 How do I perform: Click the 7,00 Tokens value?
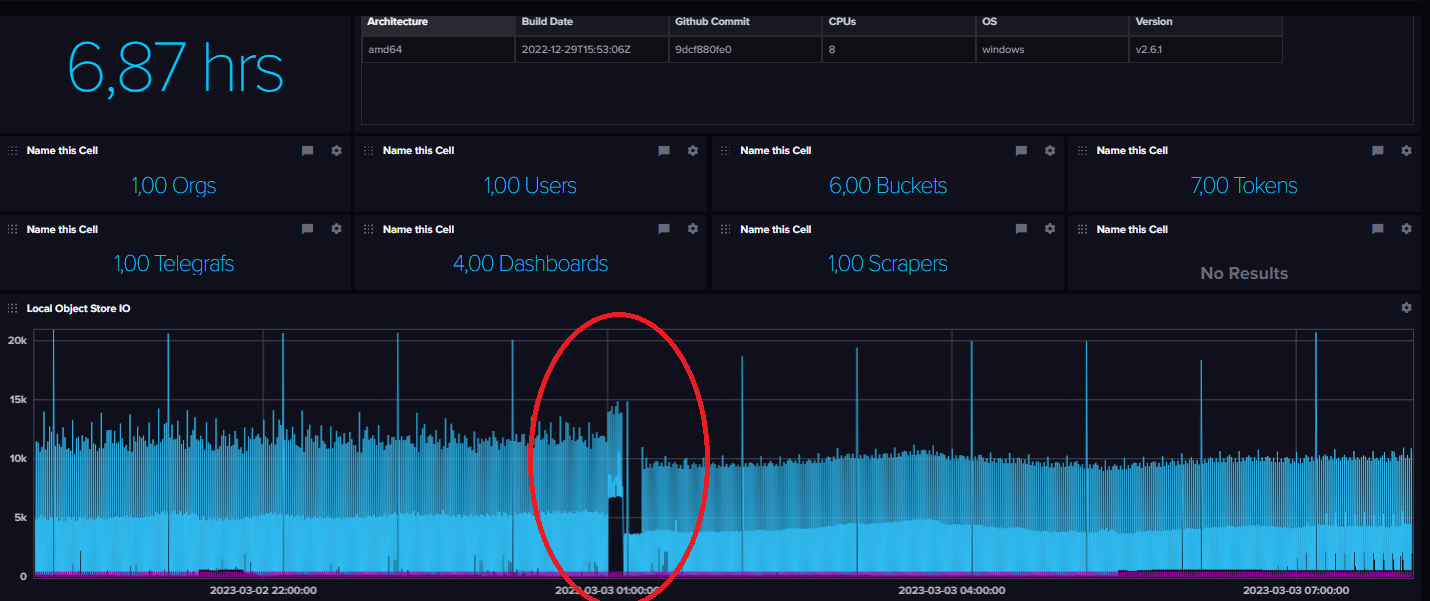point(1244,185)
